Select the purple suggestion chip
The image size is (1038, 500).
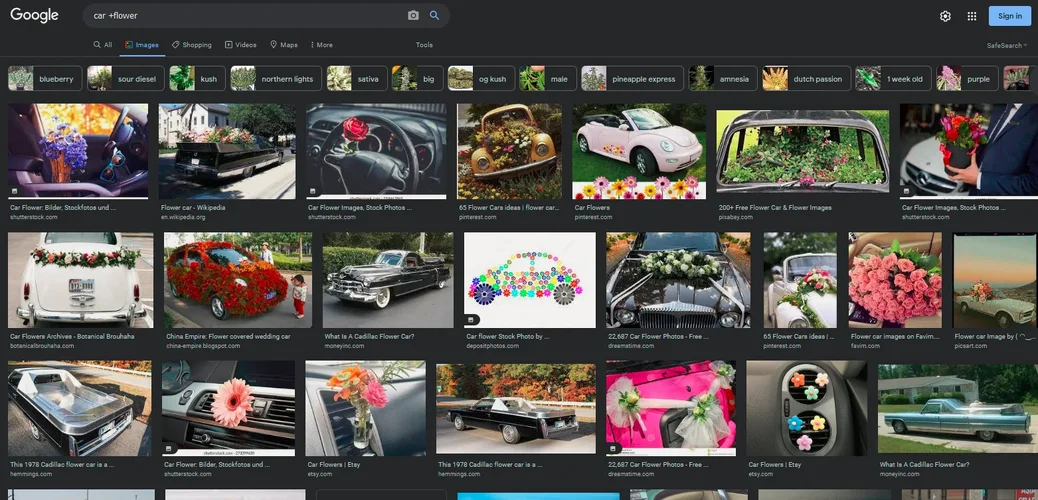point(967,78)
